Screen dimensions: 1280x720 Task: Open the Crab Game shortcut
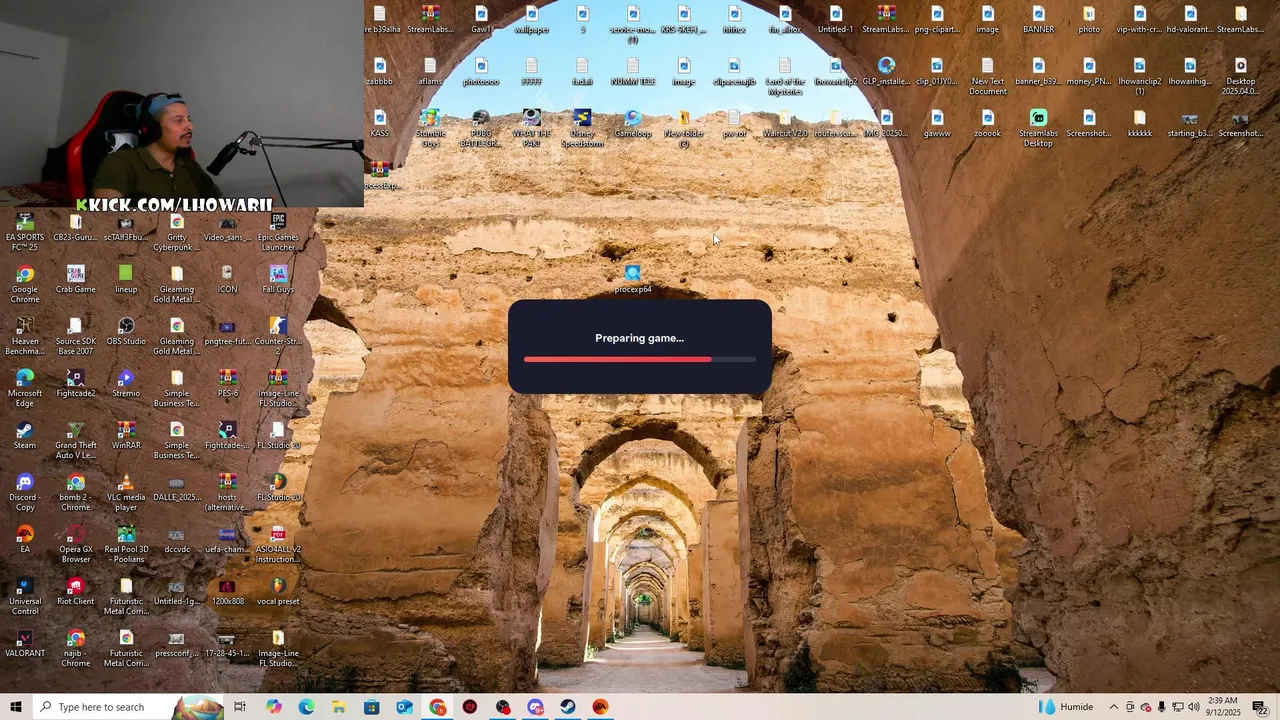(x=76, y=280)
